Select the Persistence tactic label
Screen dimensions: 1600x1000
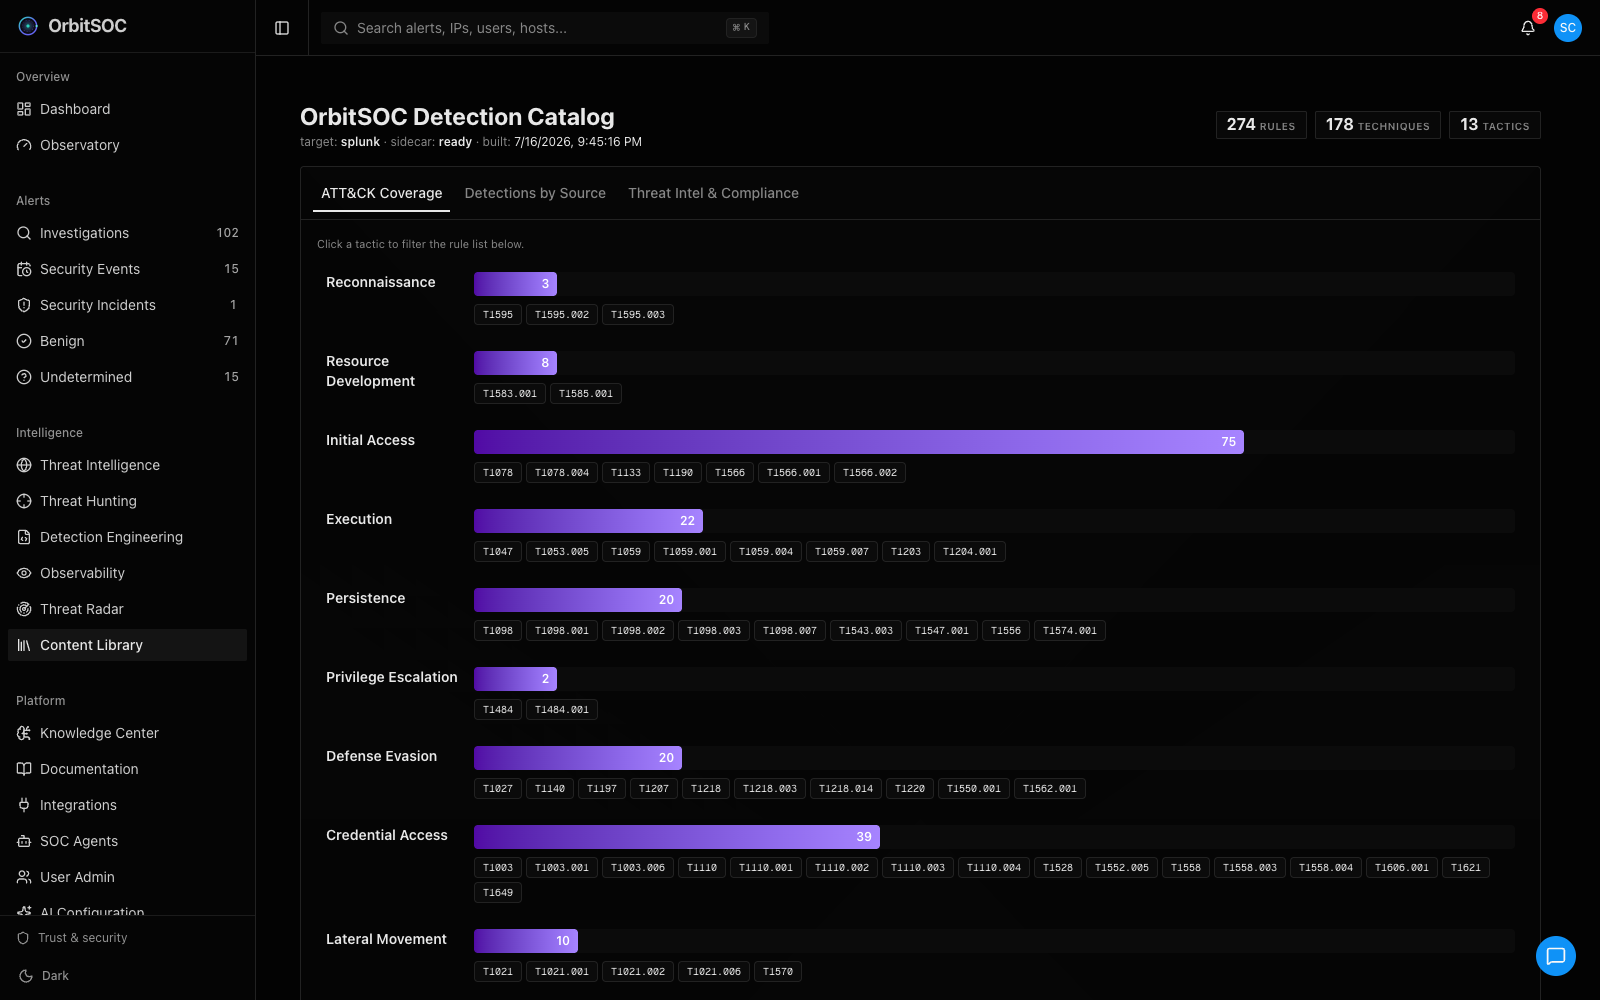coord(366,598)
